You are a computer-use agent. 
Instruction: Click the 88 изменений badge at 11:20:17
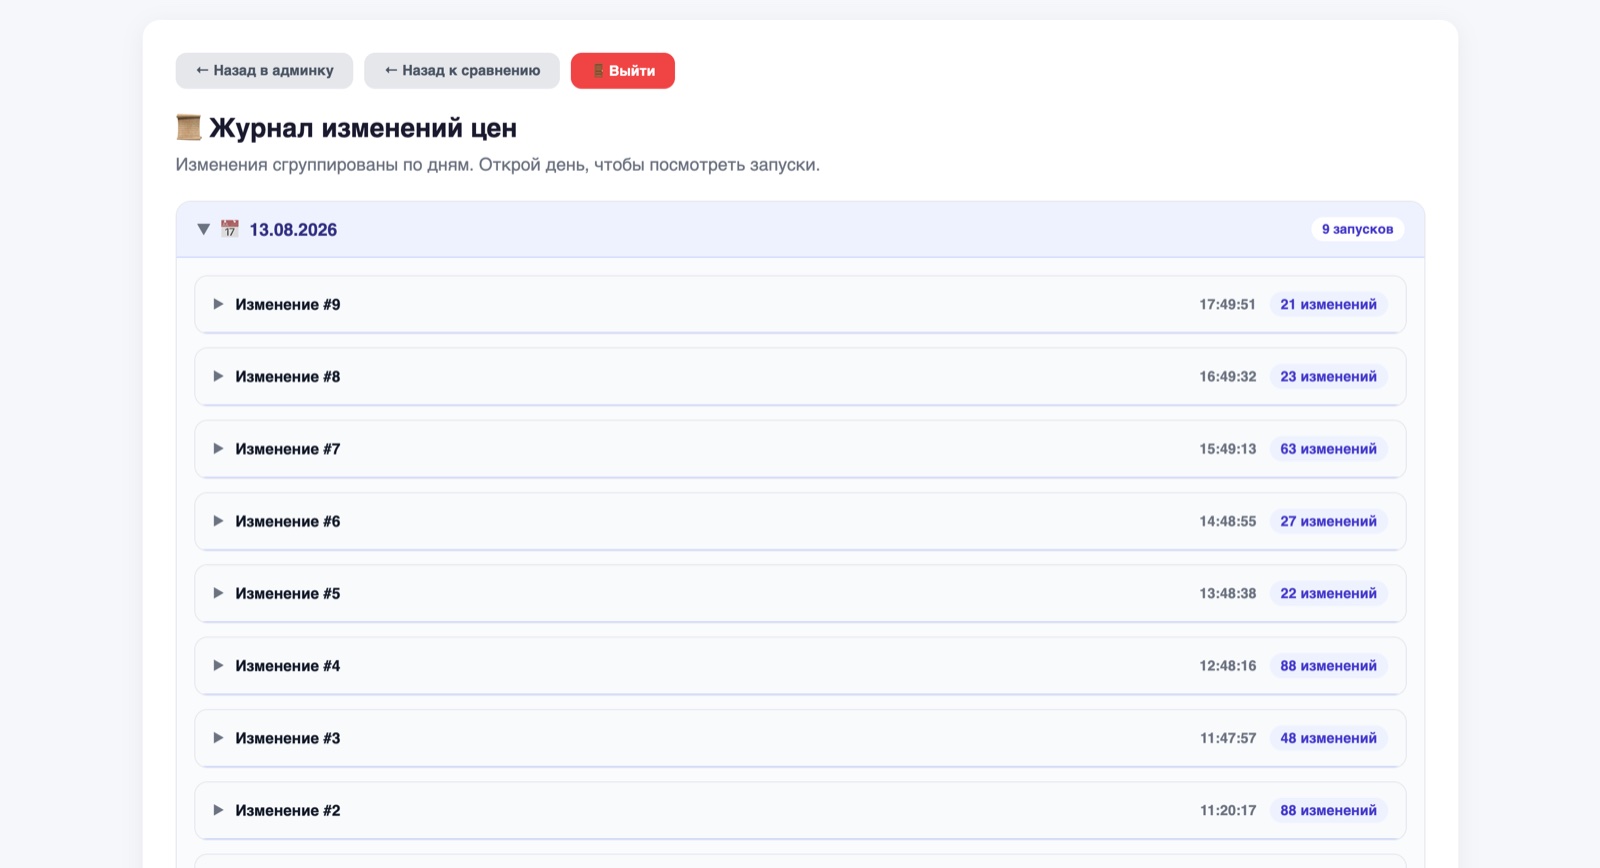coord(1328,810)
